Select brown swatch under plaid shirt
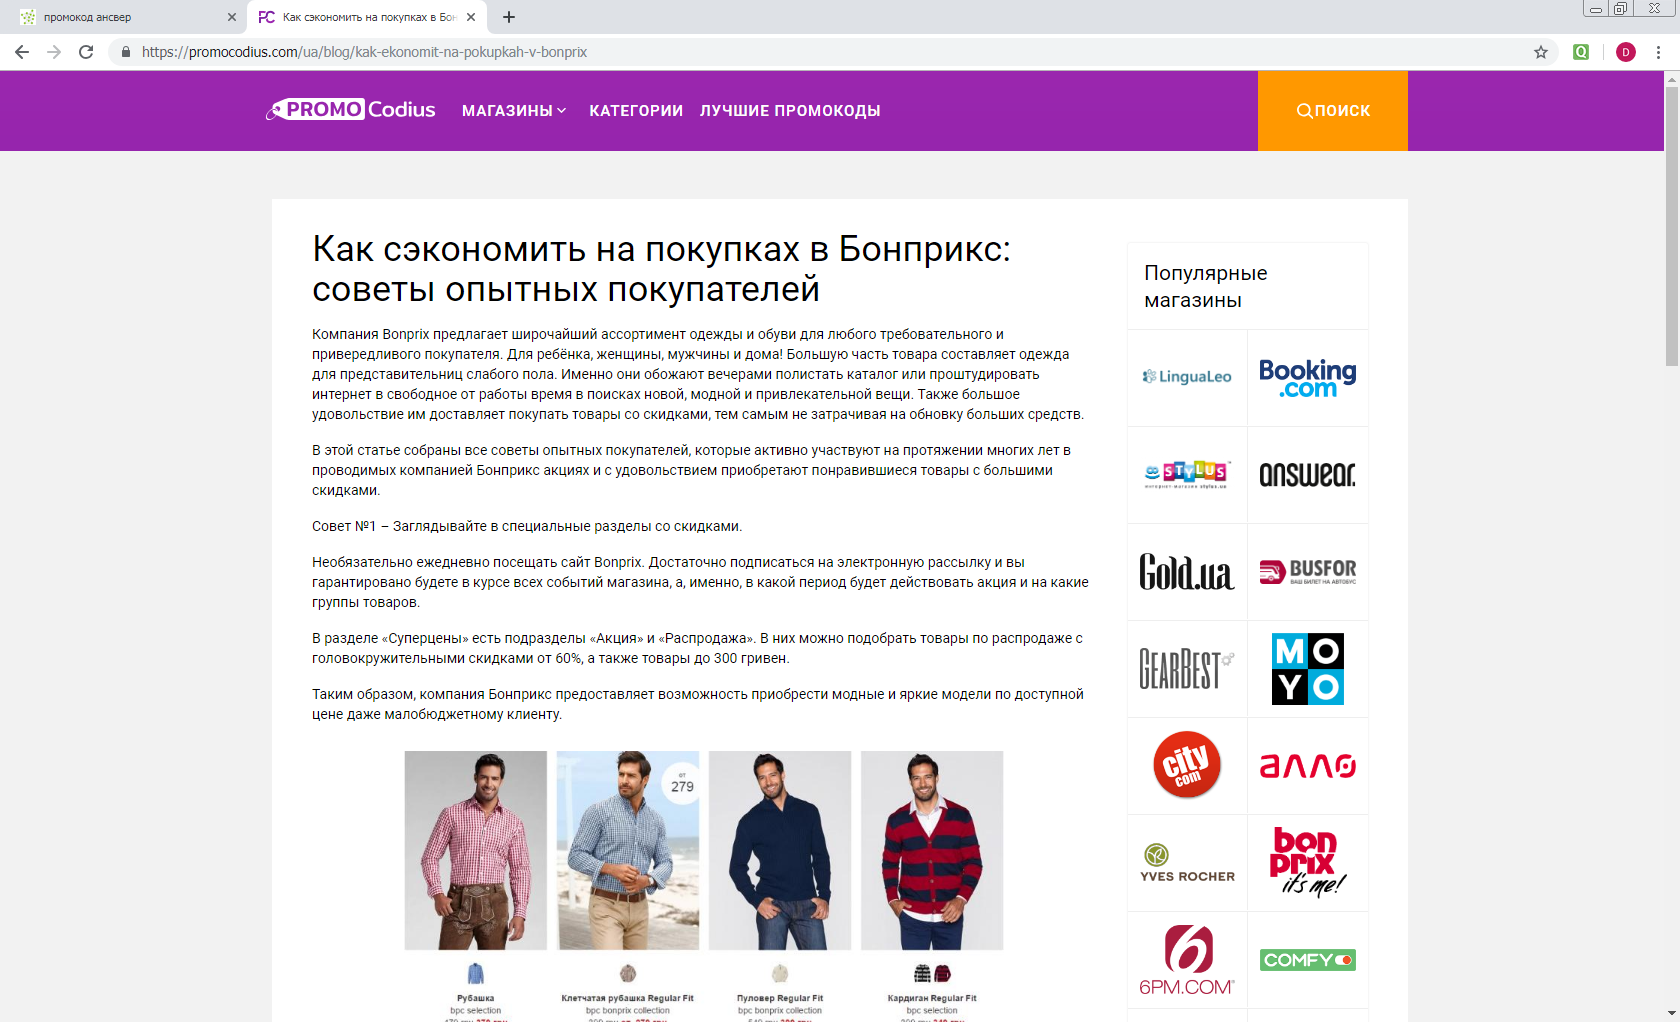 (628, 973)
